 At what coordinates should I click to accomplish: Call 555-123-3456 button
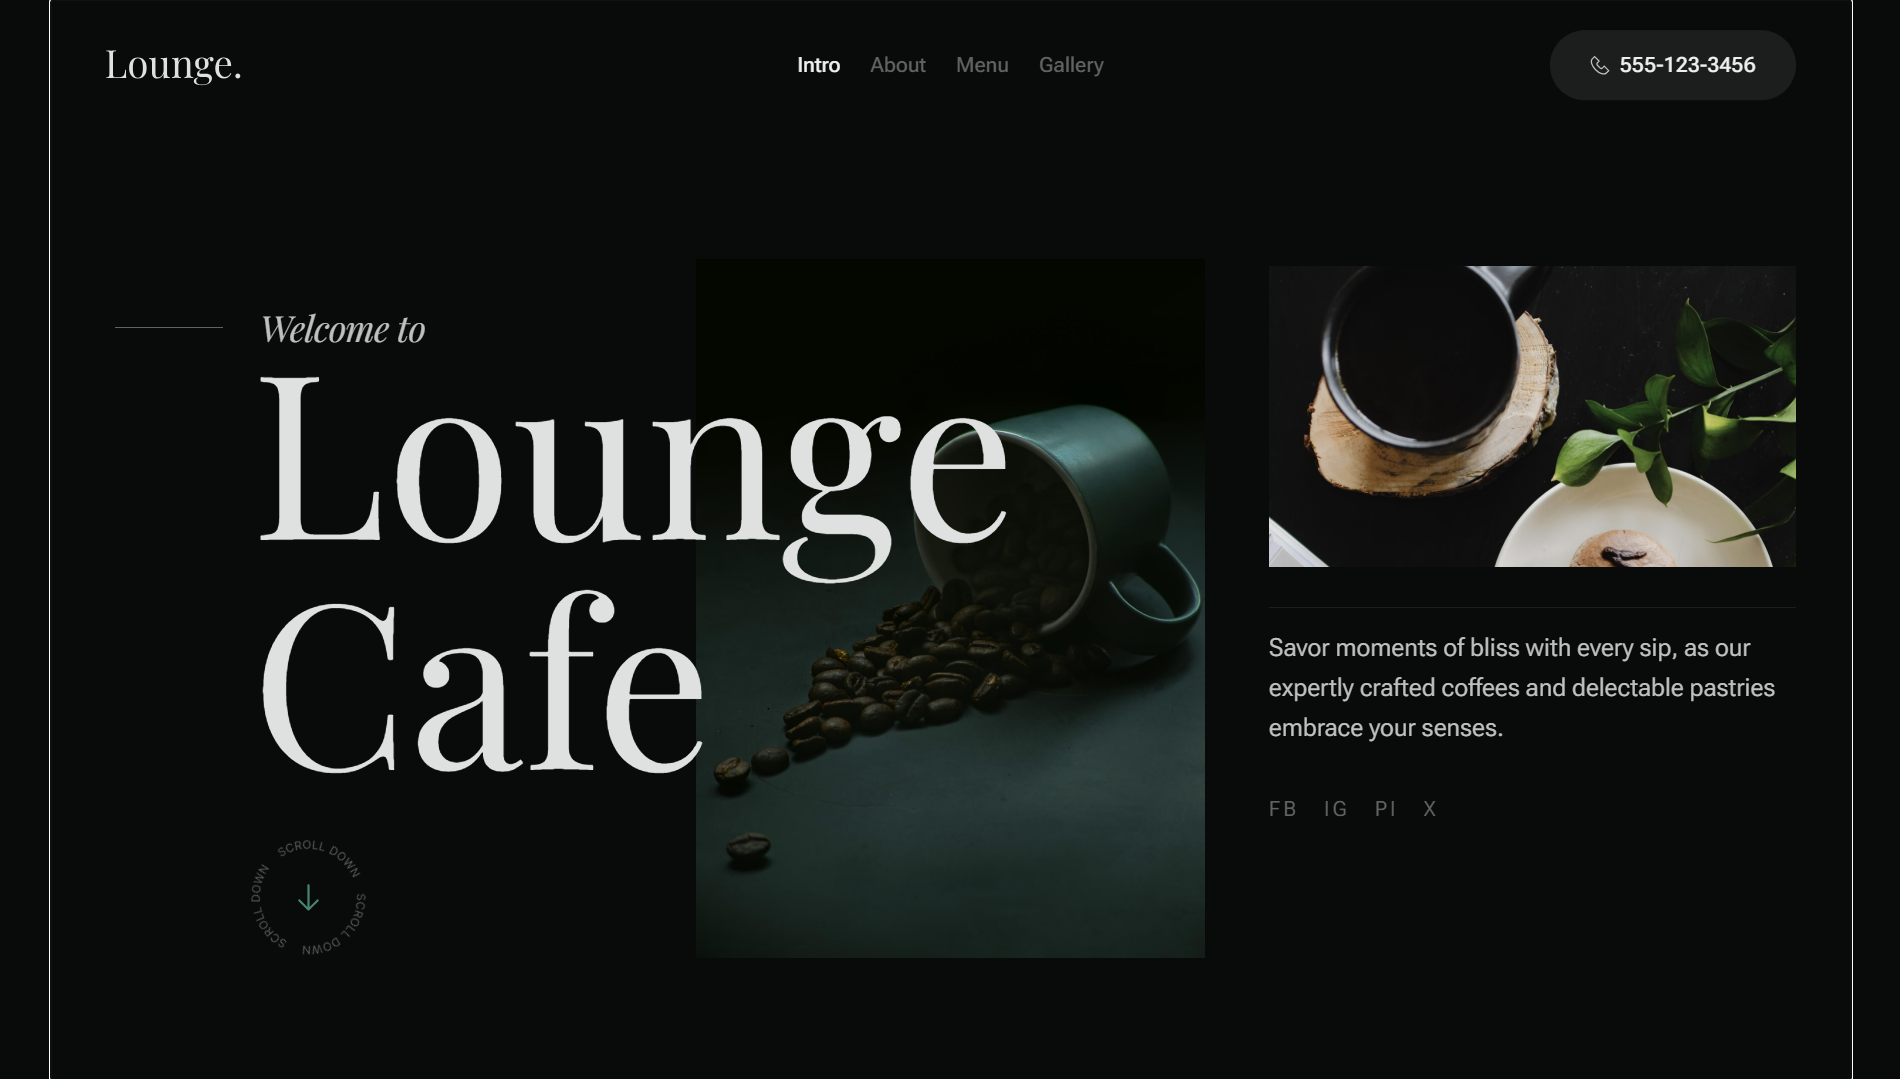(x=1672, y=65)
